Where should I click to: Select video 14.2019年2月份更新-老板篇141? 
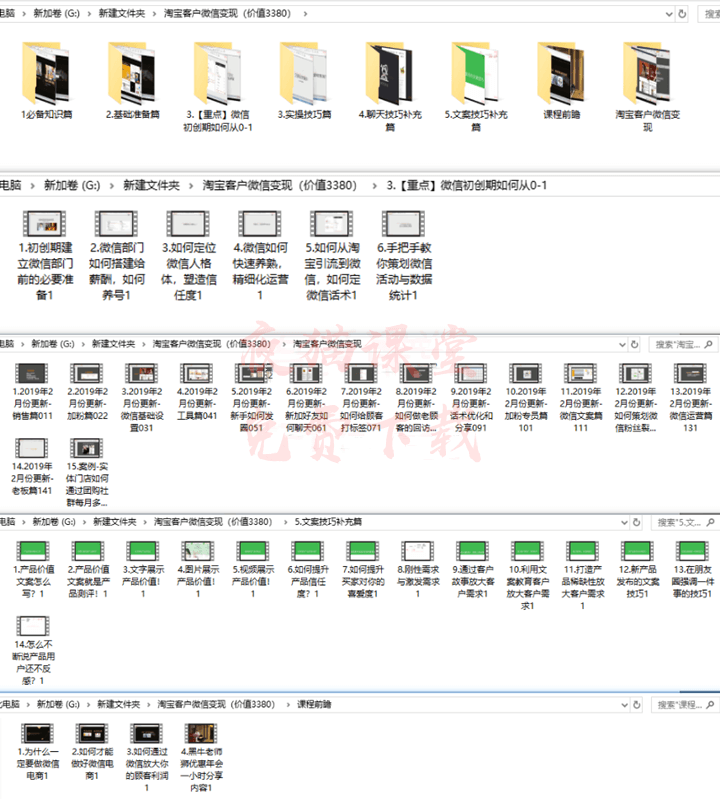click(32, 467)
